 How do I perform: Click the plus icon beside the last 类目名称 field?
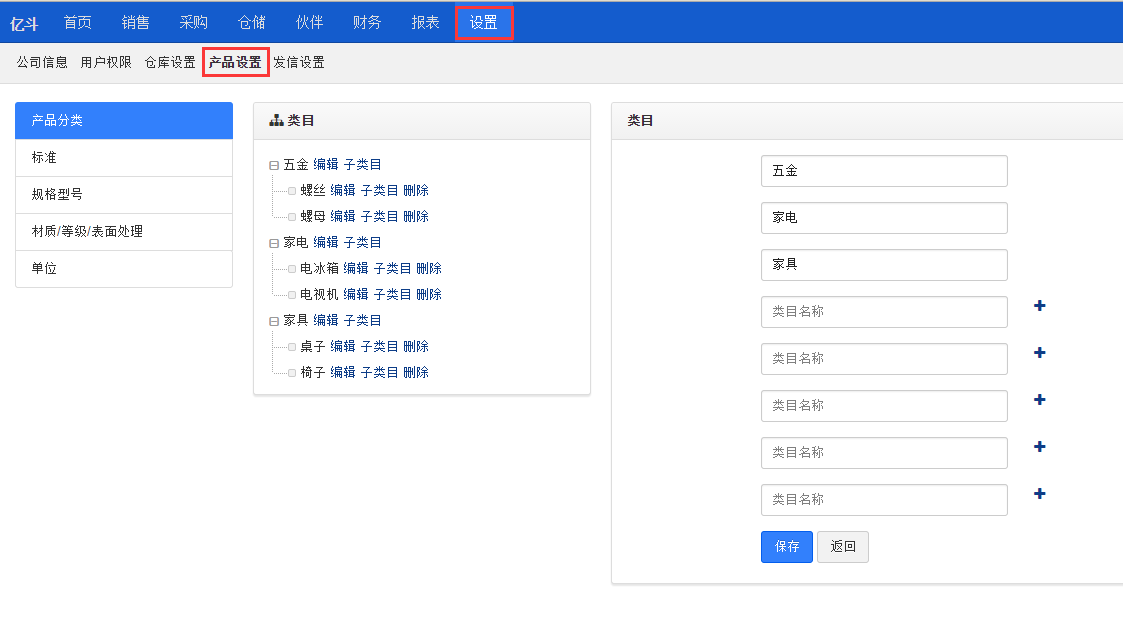[x=1039, y=494]
